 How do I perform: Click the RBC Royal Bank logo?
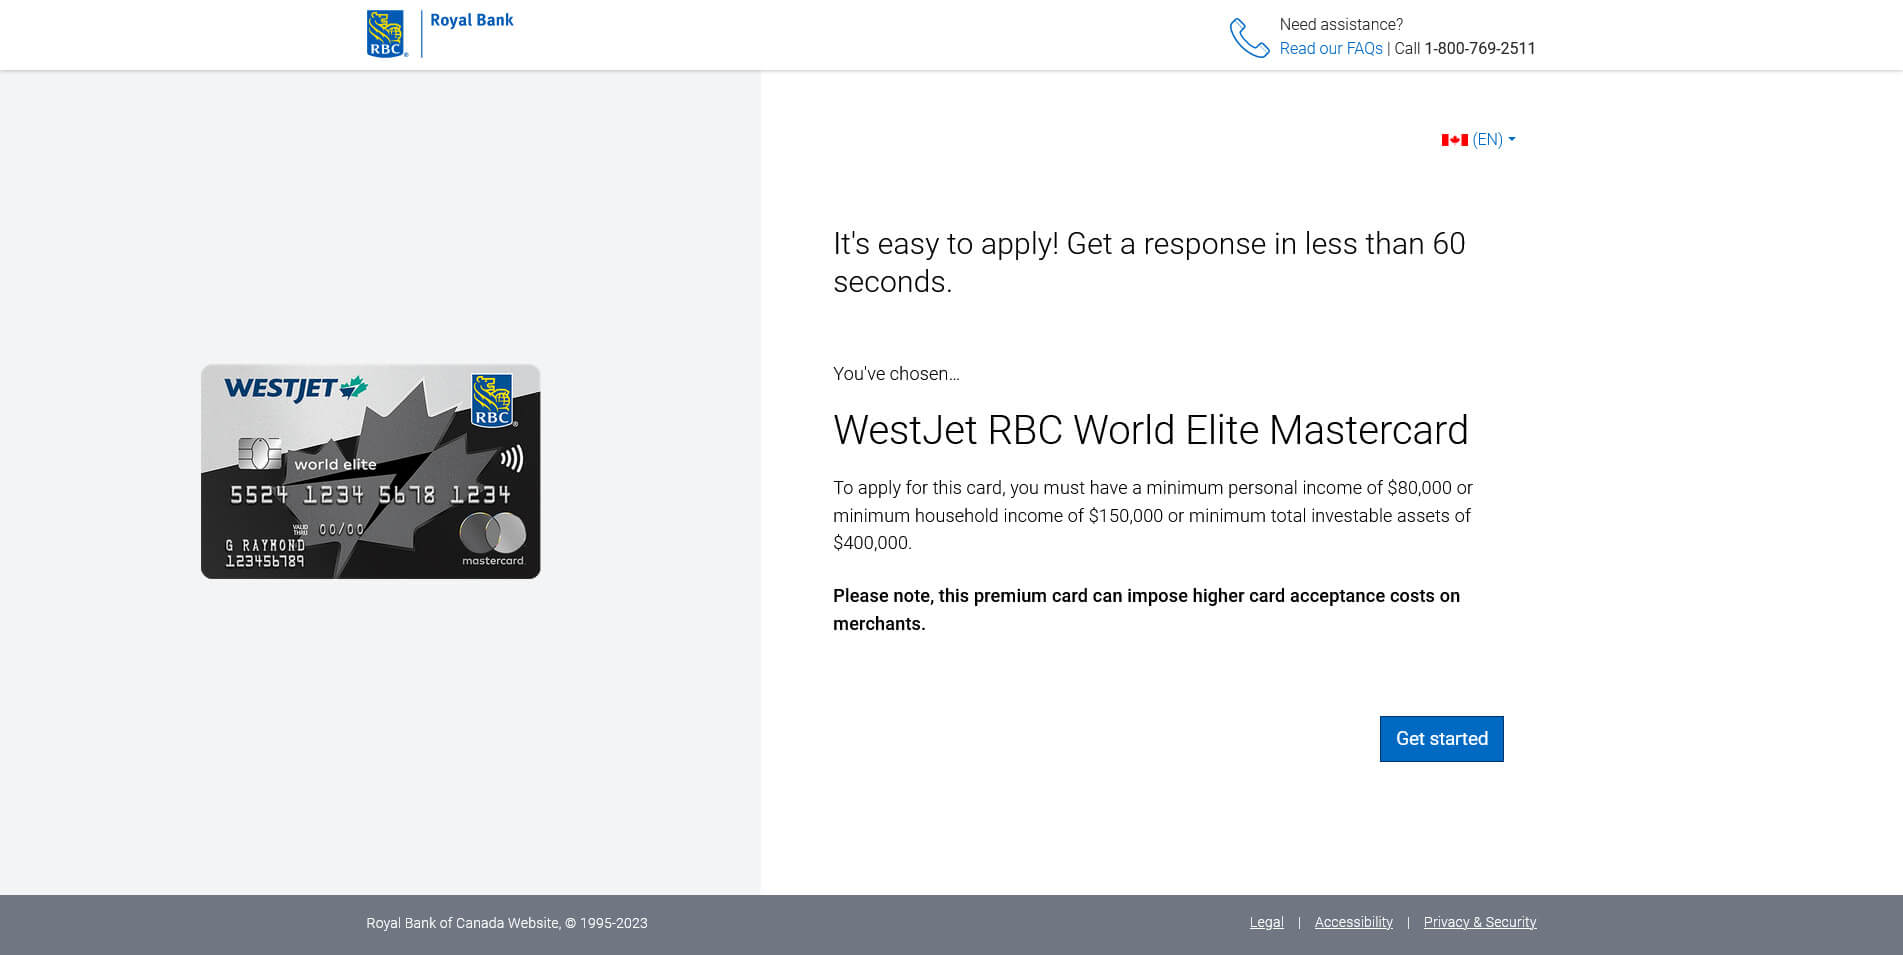click(x=440, y=34)
